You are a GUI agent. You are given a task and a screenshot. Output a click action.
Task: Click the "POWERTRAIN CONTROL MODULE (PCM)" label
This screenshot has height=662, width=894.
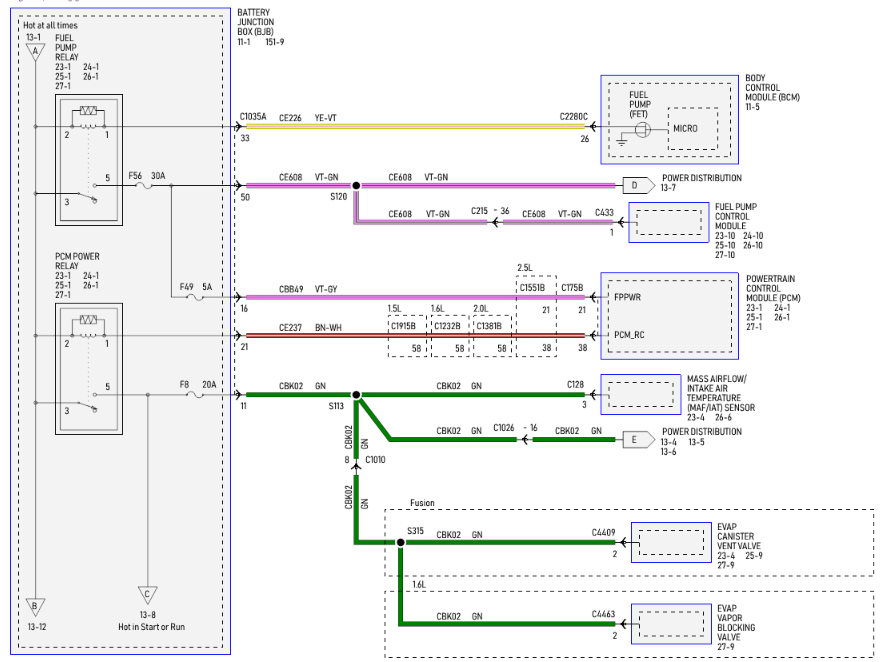773,289
